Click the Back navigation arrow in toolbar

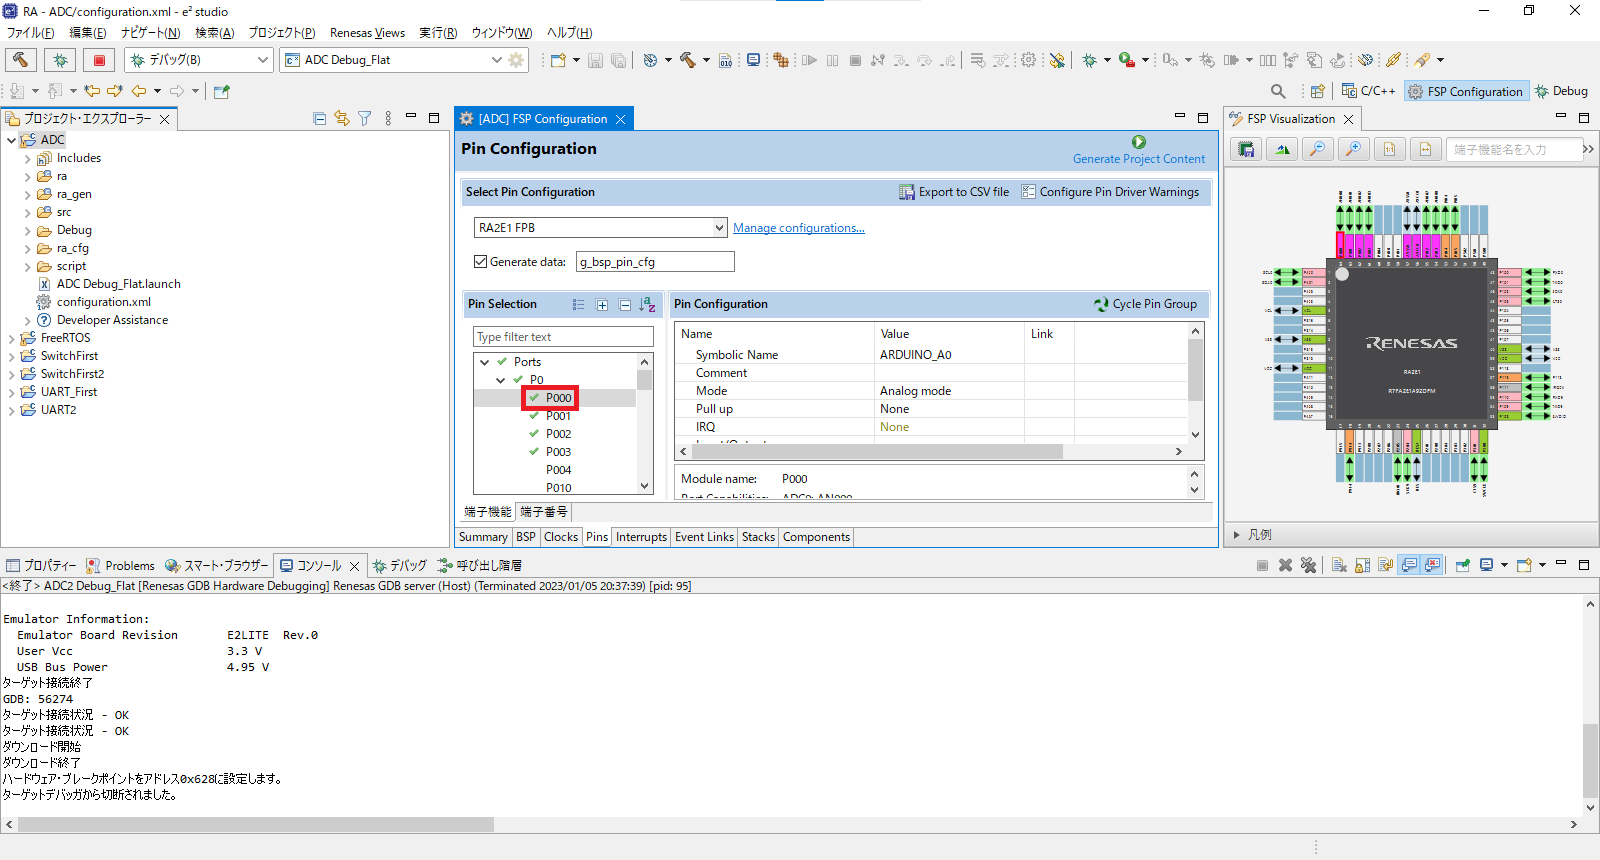139,91
